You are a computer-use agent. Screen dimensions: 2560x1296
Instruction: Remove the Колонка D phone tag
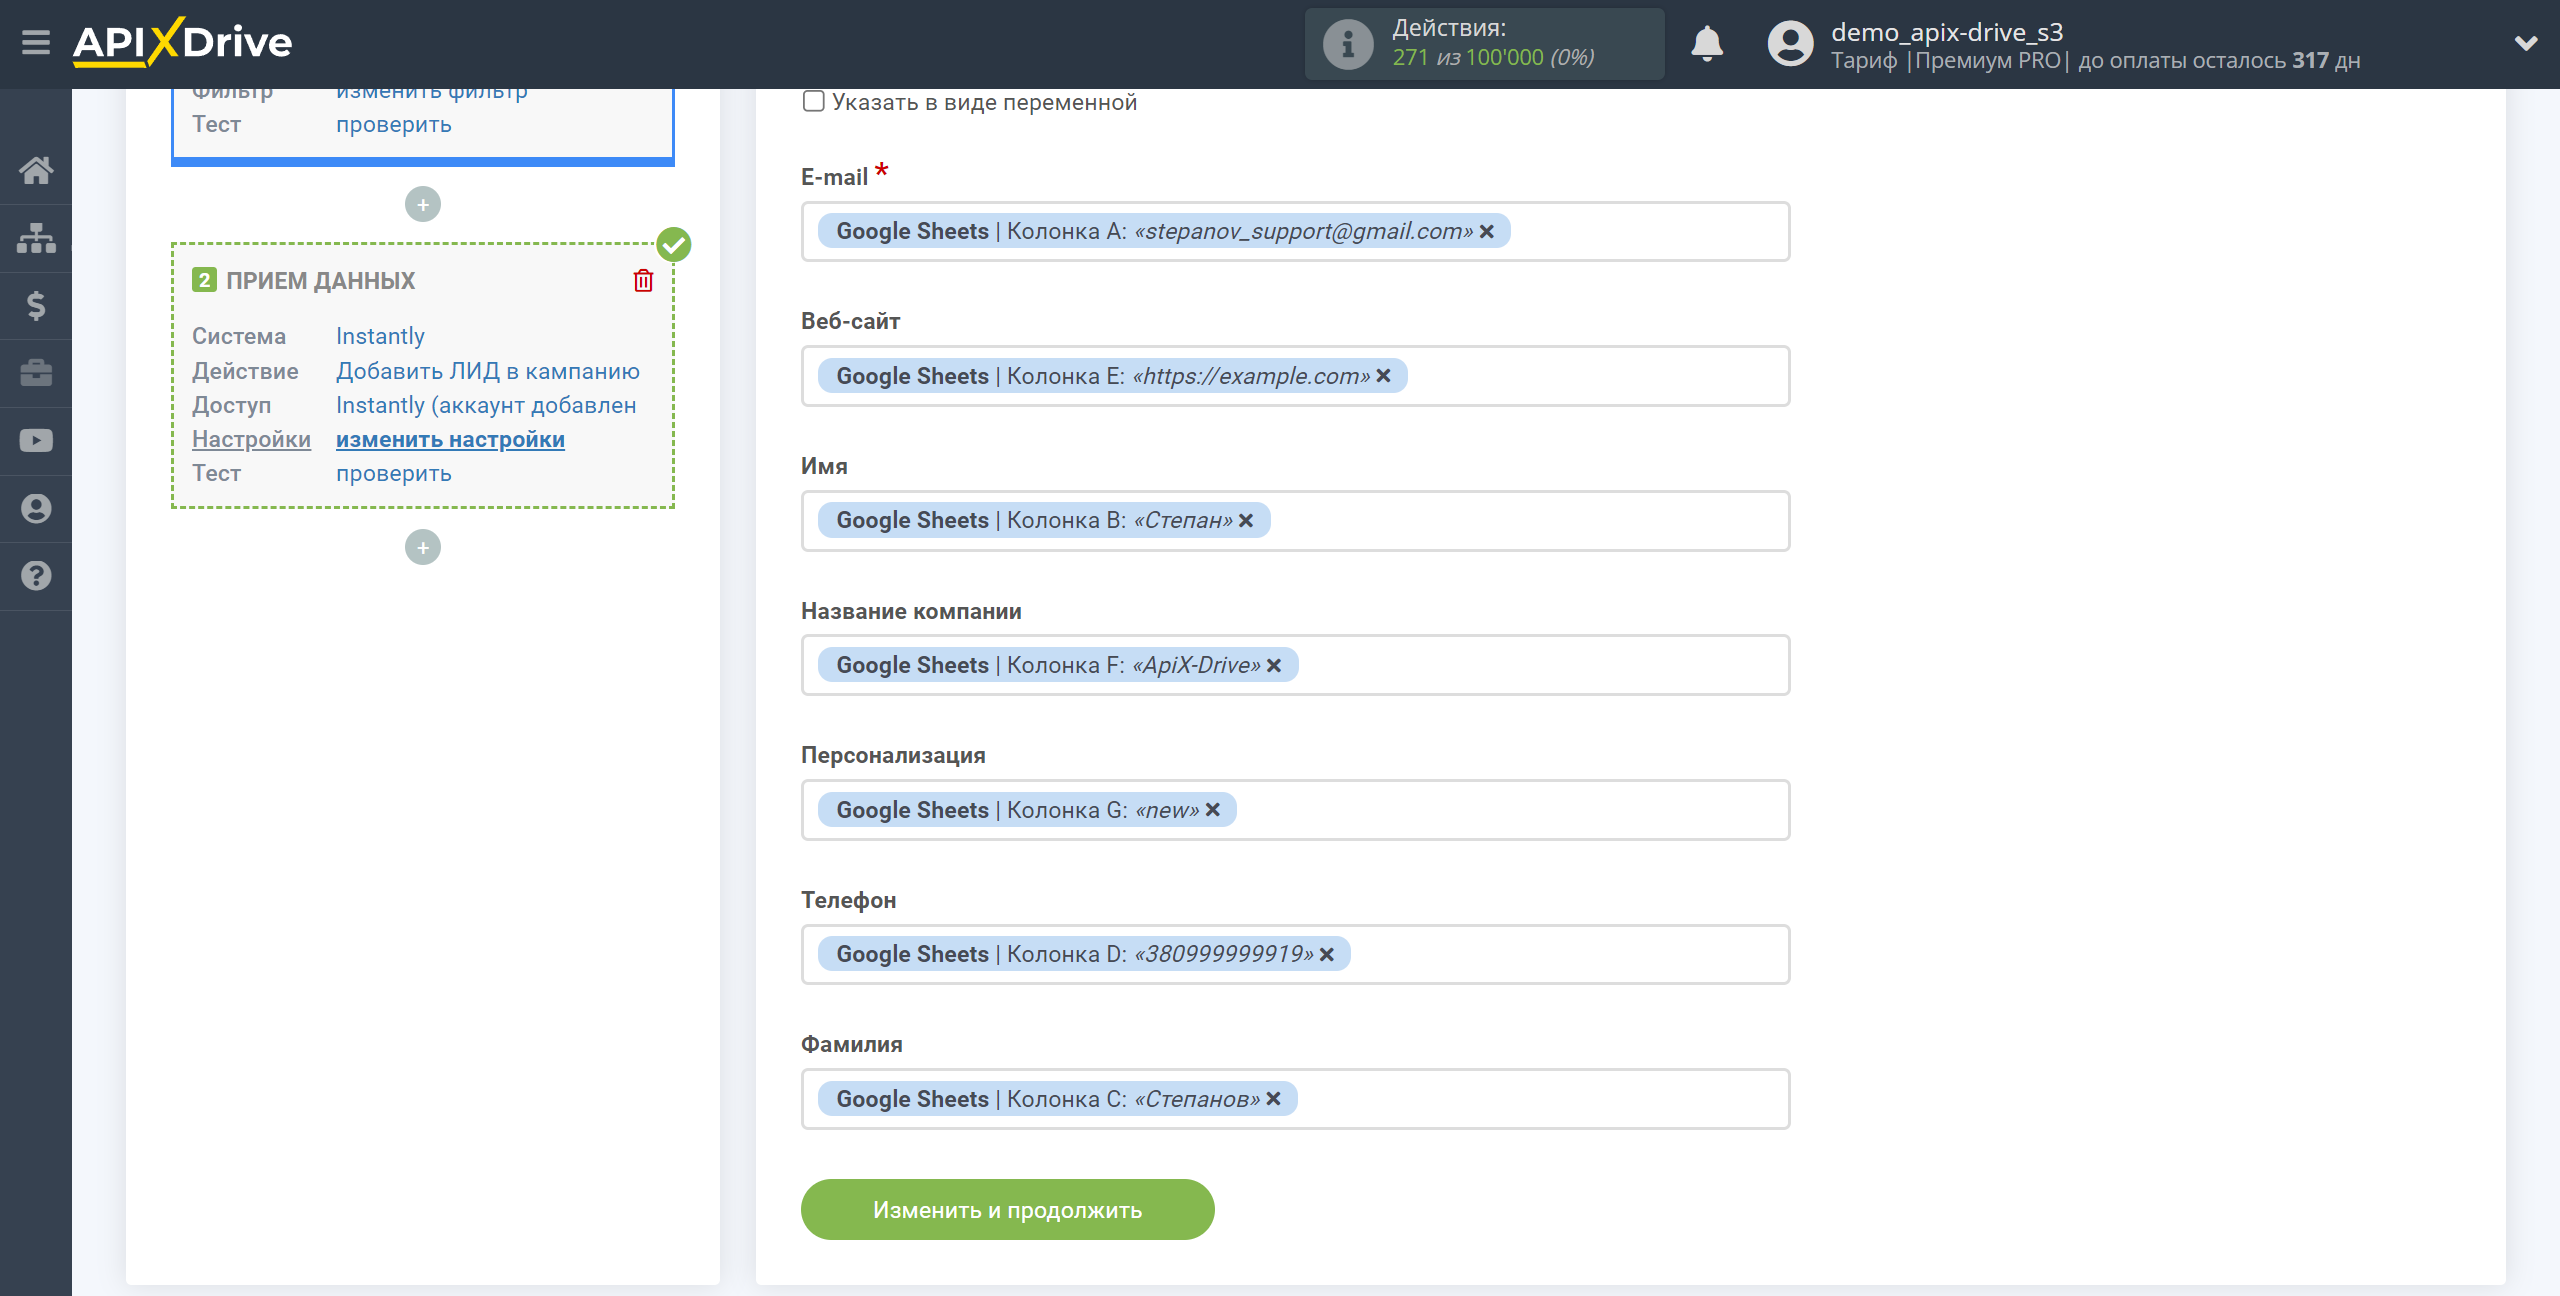tap(1327, 955)
